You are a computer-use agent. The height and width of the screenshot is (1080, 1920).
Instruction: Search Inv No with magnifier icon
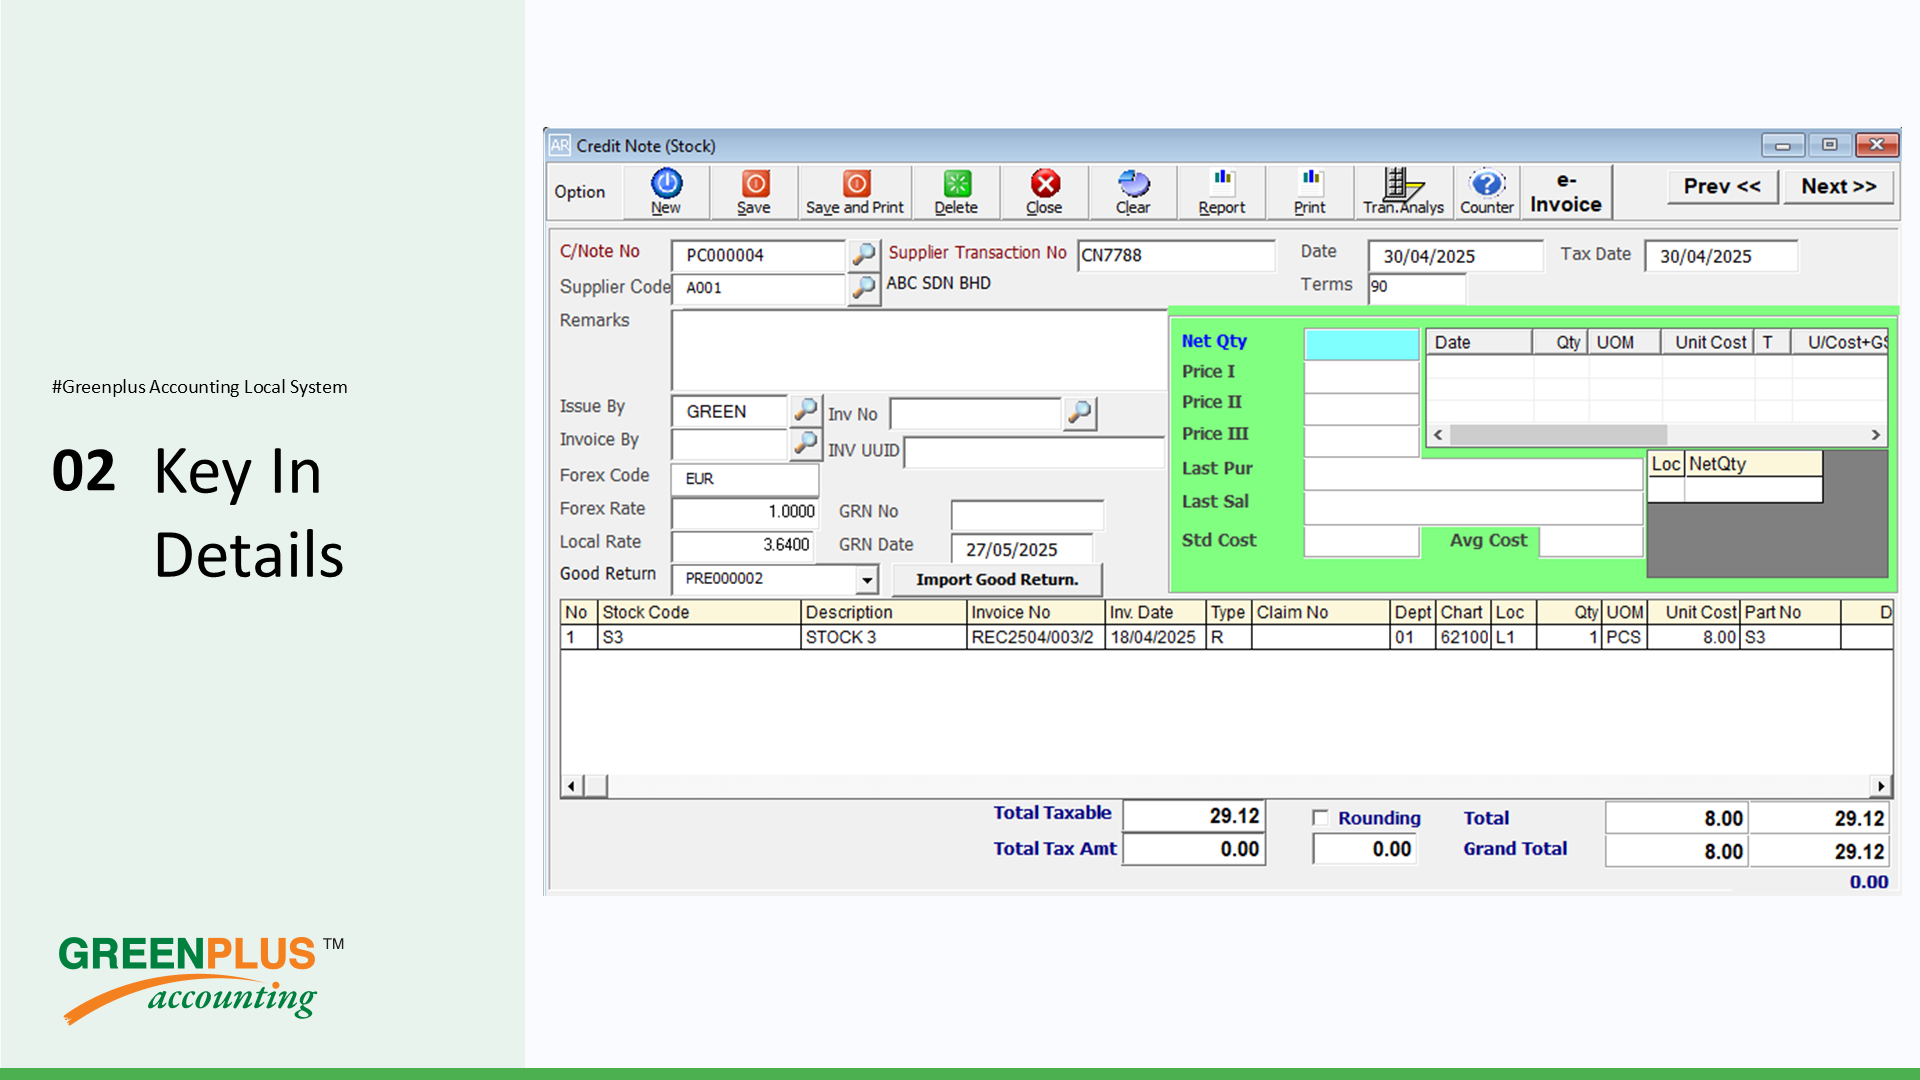pos(1080,412)
